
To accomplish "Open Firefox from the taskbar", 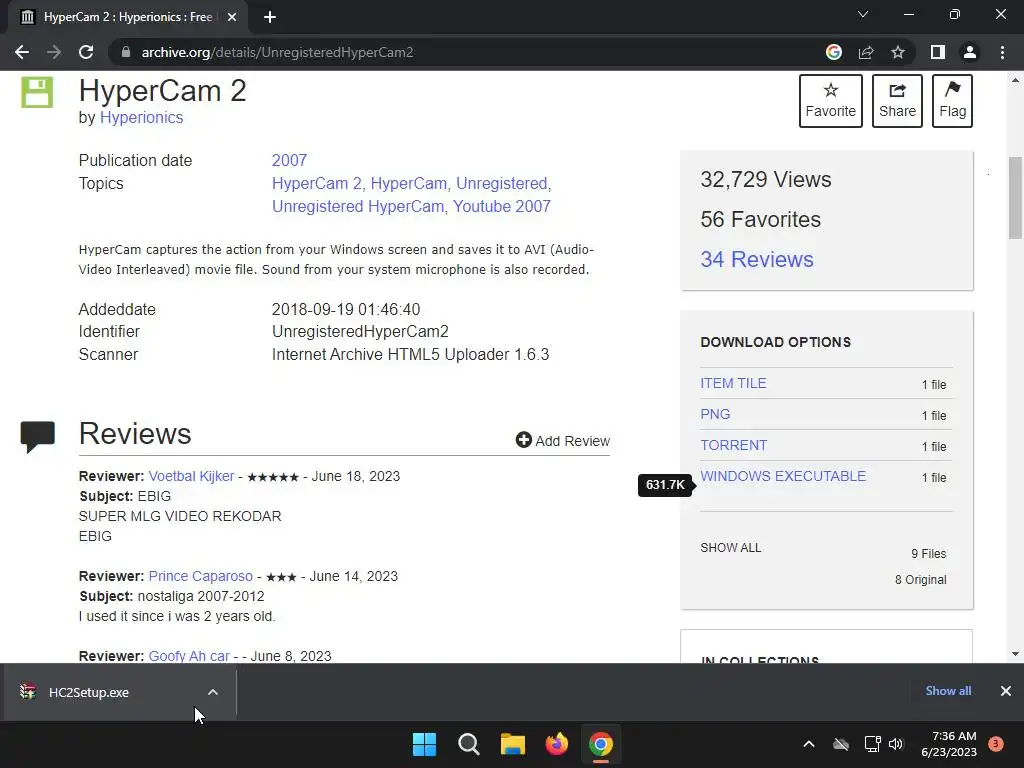I will [x=557, y=744].
